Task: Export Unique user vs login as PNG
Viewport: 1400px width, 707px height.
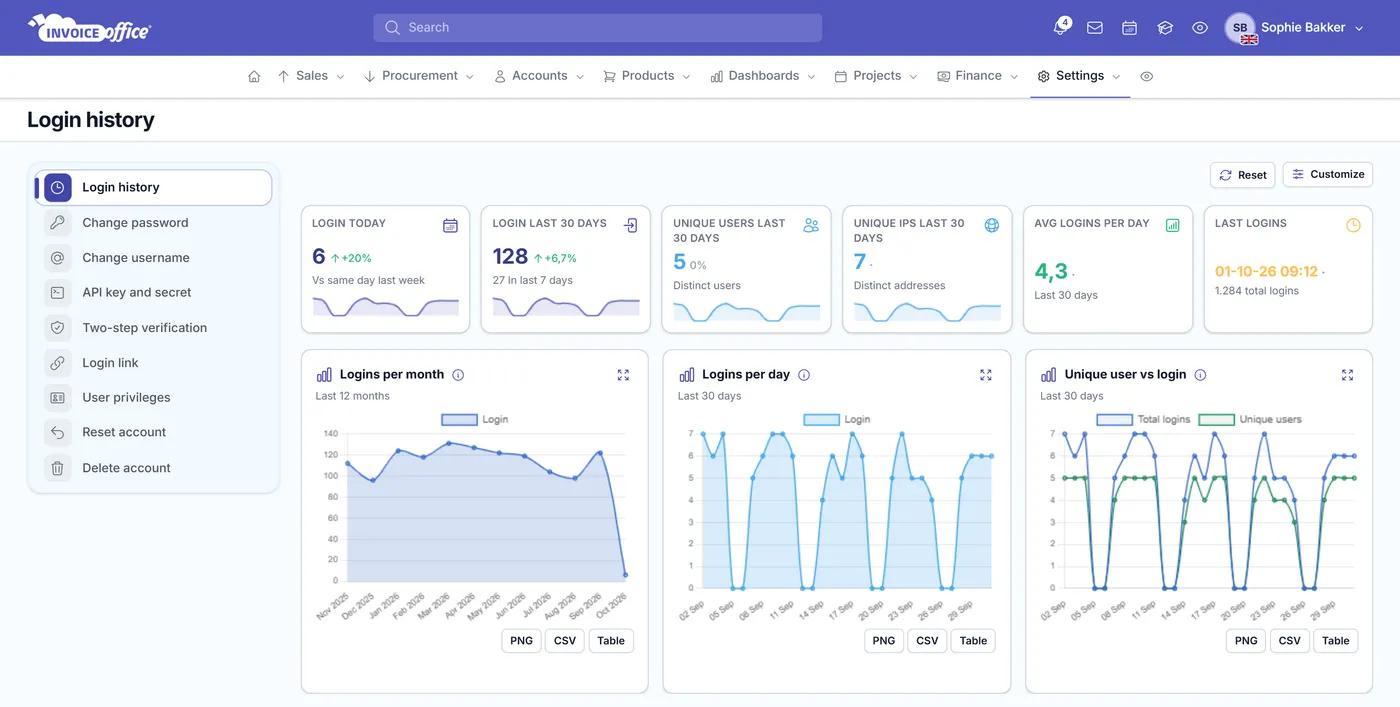Action: click(x=1246, y=641)
